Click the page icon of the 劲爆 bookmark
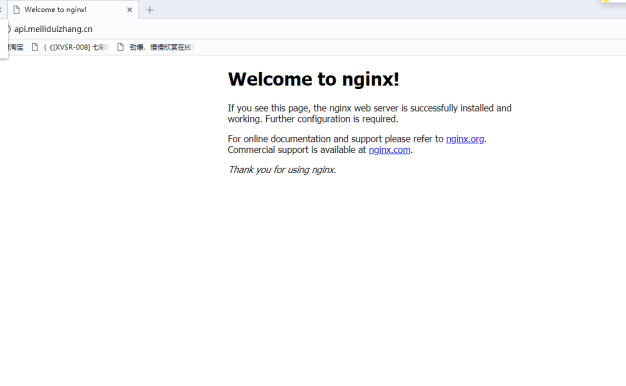The width and height of the screenshot is (626, 386). pyautogui.click(x=120, y=48)
